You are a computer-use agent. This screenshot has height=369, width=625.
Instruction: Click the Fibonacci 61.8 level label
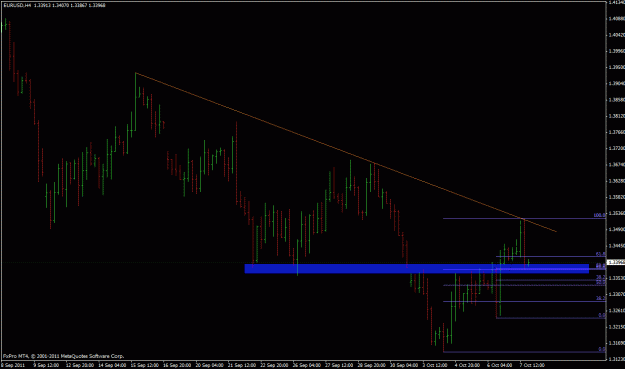point(600,254)
